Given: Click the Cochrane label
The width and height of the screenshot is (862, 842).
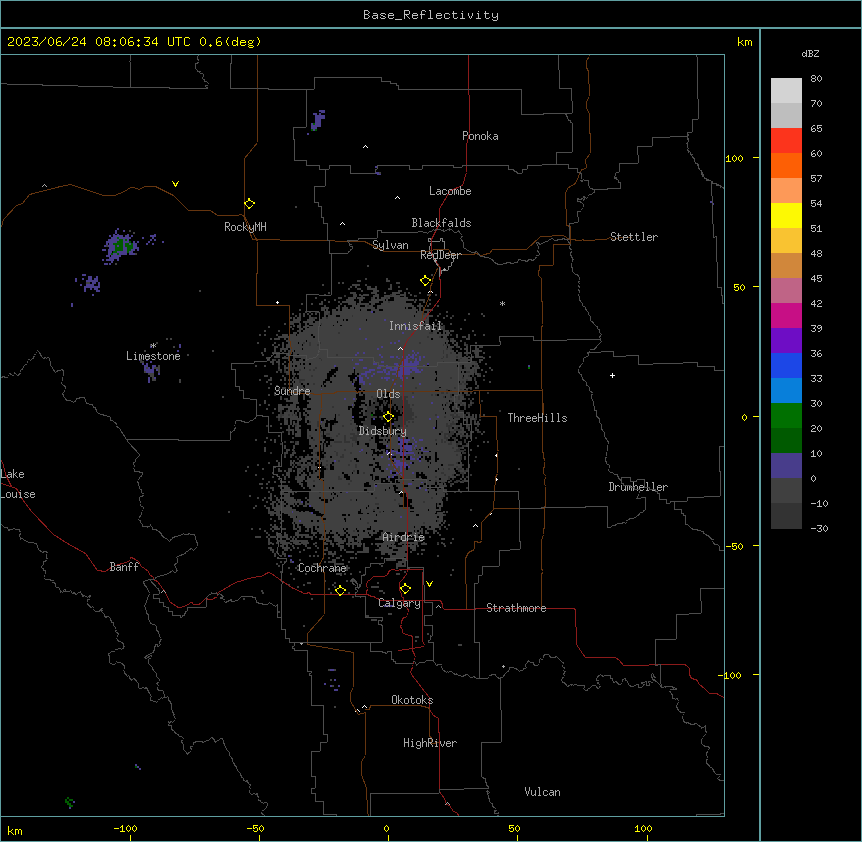Looking at the screenshot, I should coord(322,568).
